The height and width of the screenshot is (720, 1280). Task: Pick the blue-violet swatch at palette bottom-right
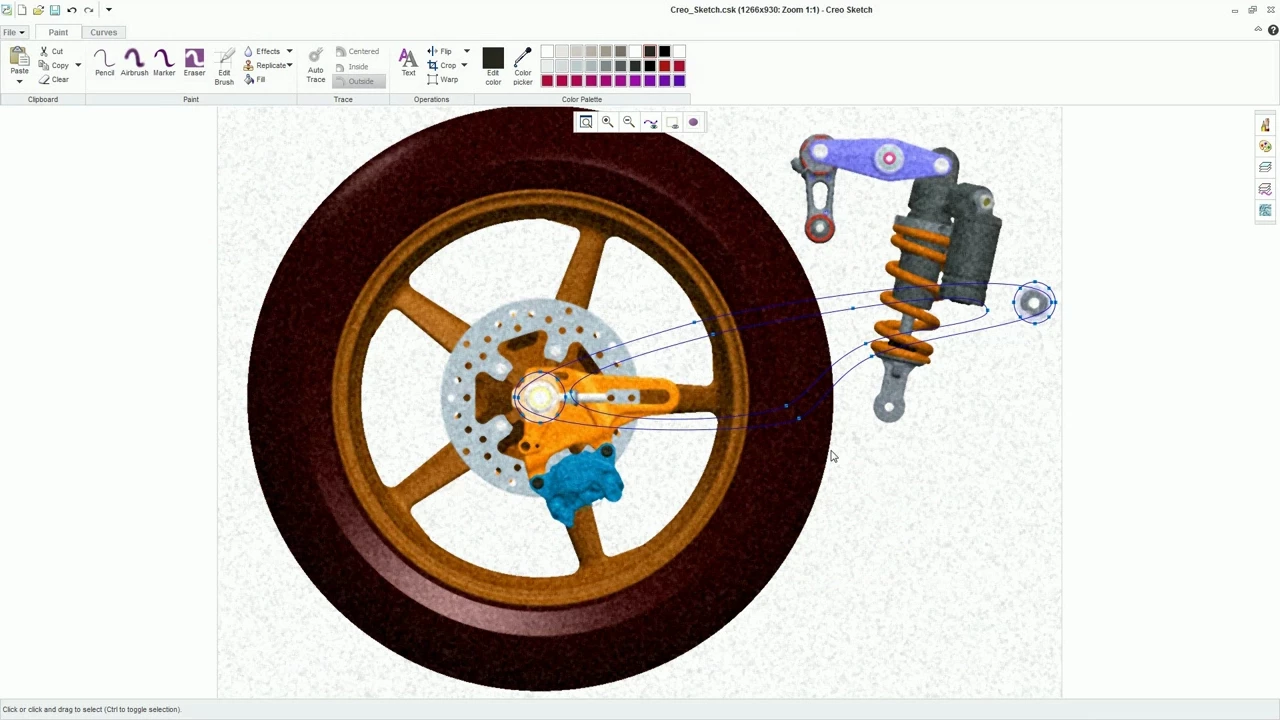pos(679,80)
